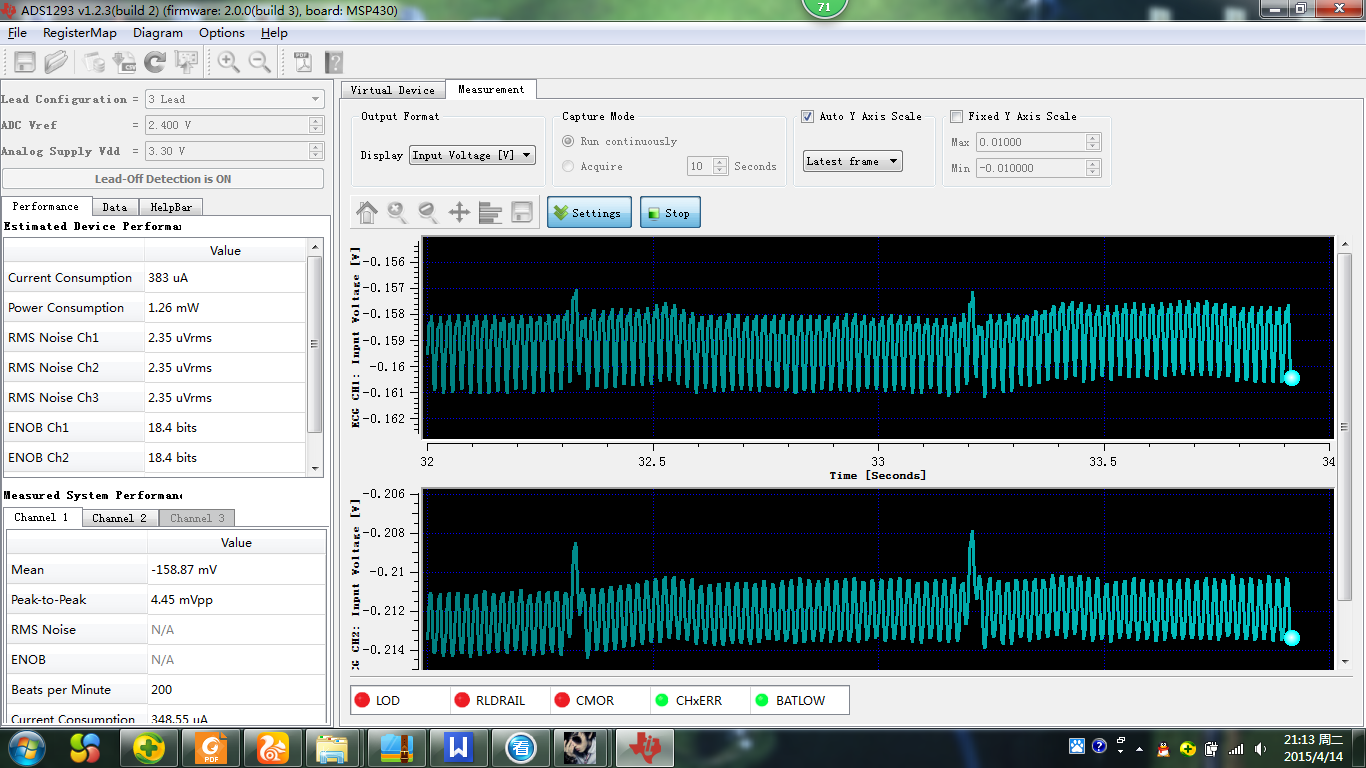This screenshot has width=1366, height=768.
Task: Click the Zoom In magnifier in main toolbar
Action: 228,62
